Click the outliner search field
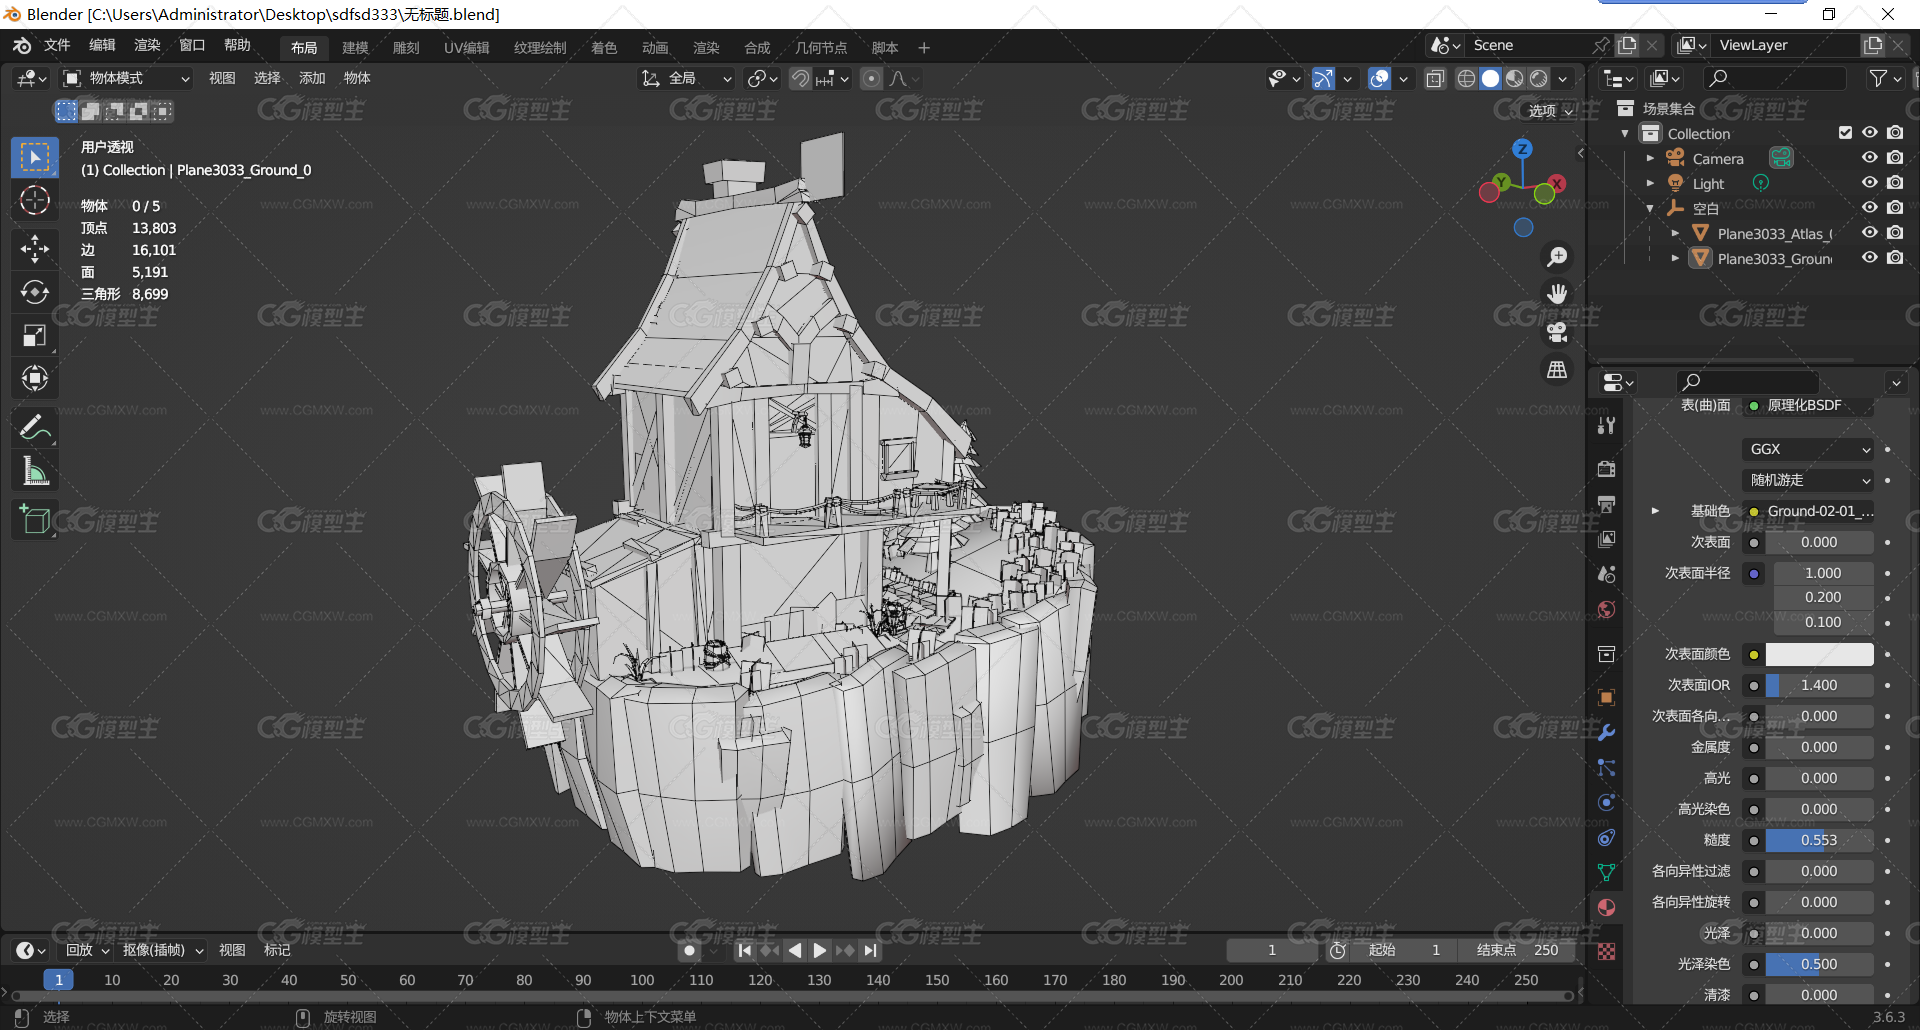 tap(1775, 78)
